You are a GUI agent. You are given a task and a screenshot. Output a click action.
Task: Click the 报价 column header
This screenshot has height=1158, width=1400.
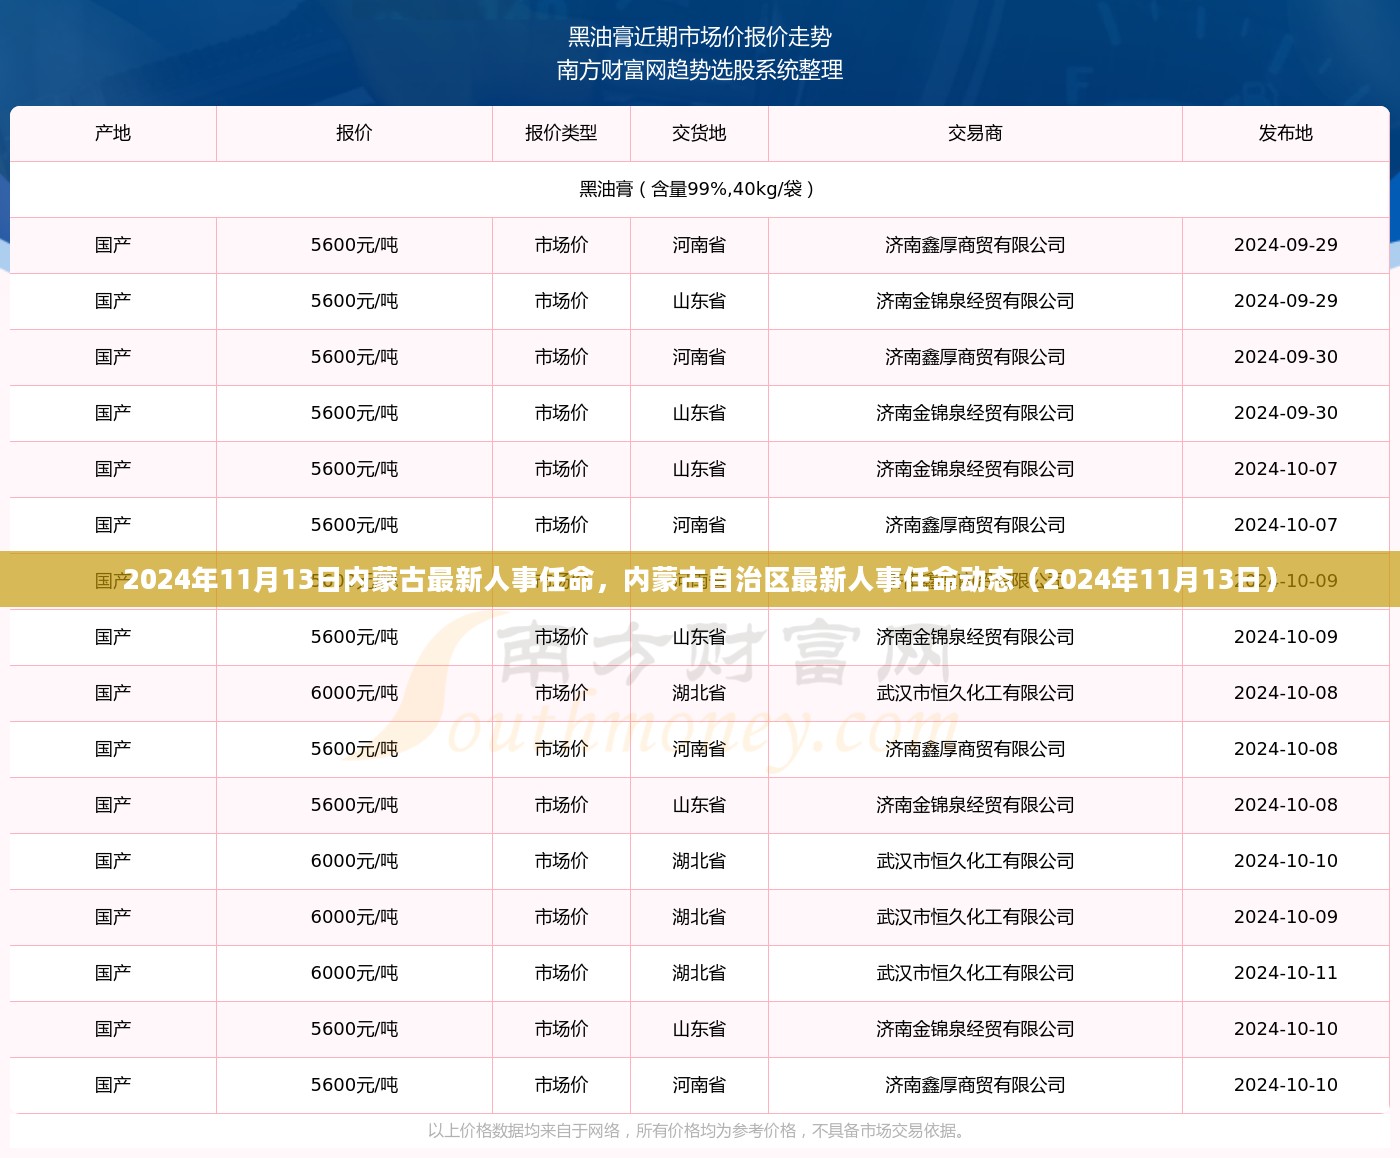pos(354,133)
